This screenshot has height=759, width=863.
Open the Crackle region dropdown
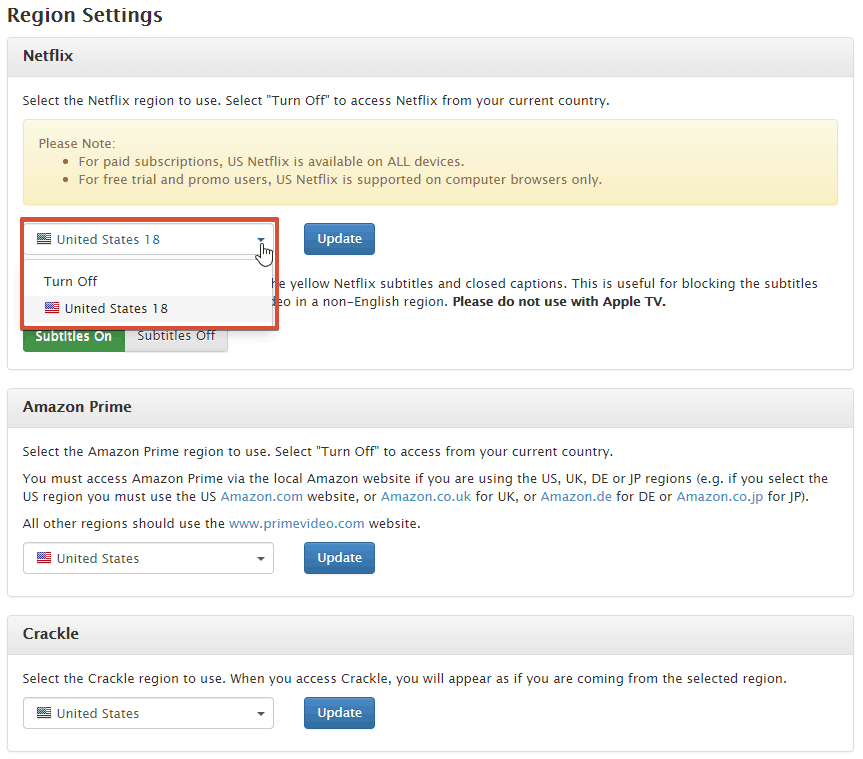point(148,713)
